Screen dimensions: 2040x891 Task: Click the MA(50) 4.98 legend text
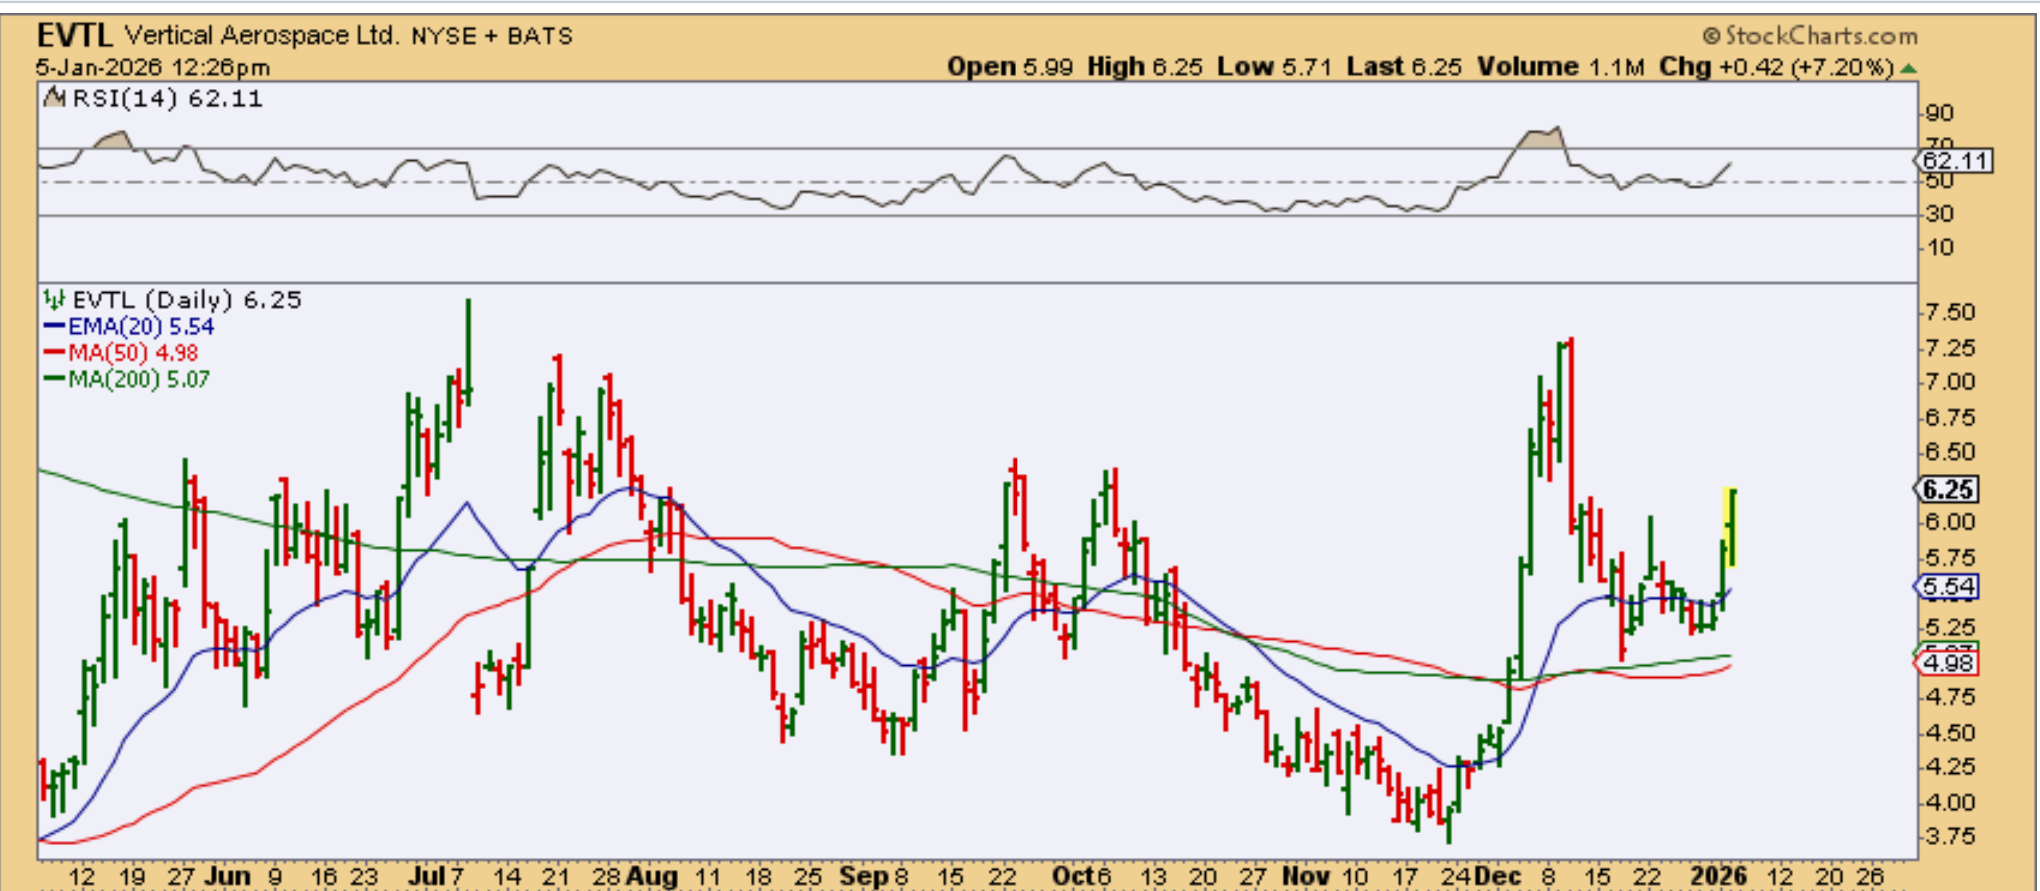(x=133, y=352)
